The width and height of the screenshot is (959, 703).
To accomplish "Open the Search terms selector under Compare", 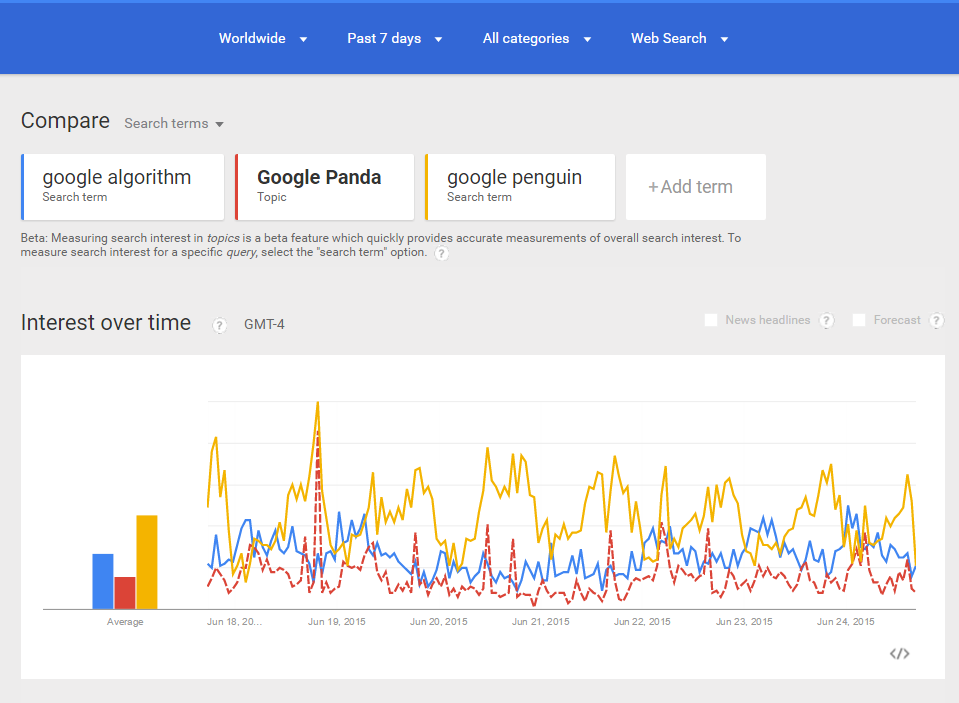I will (173, 123).
